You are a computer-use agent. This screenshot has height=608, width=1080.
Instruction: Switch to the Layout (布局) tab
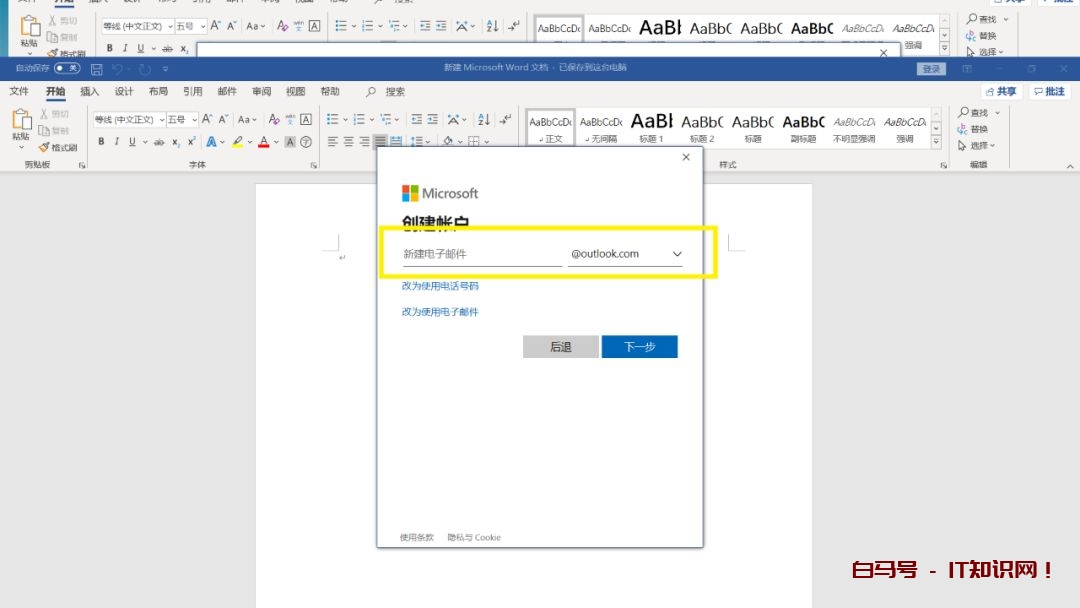tap(158, 91)
